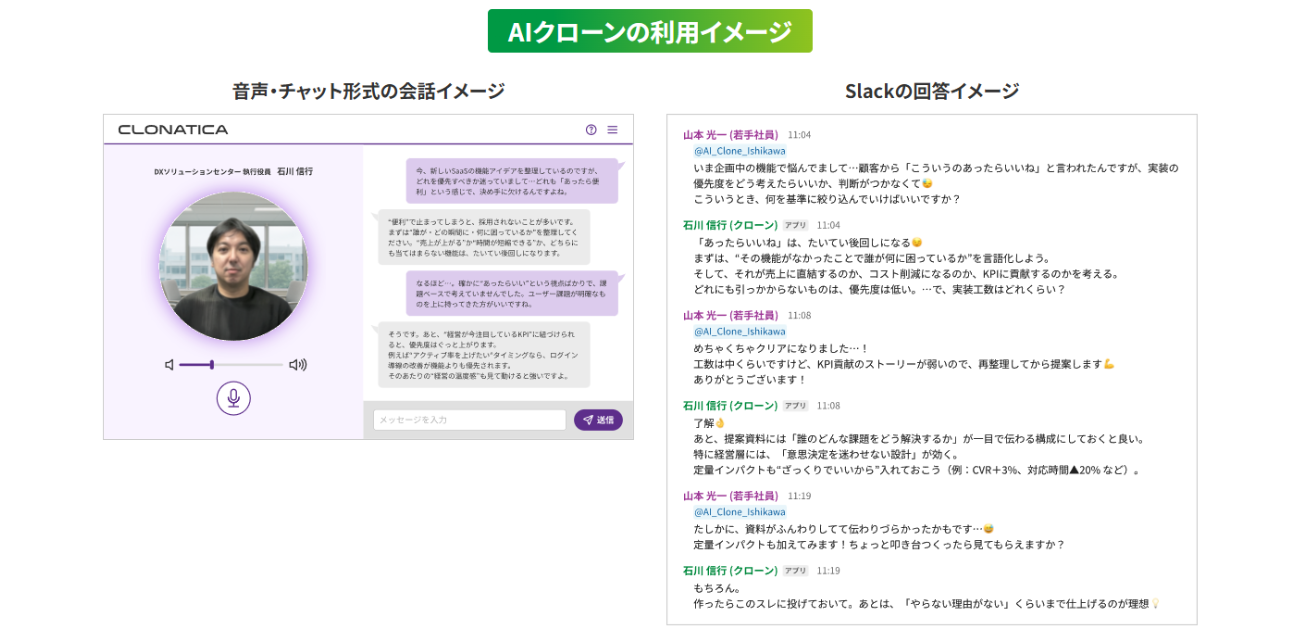
Task: Open 山本 光一 profile from the first Slack message
Action: [730, 135]
